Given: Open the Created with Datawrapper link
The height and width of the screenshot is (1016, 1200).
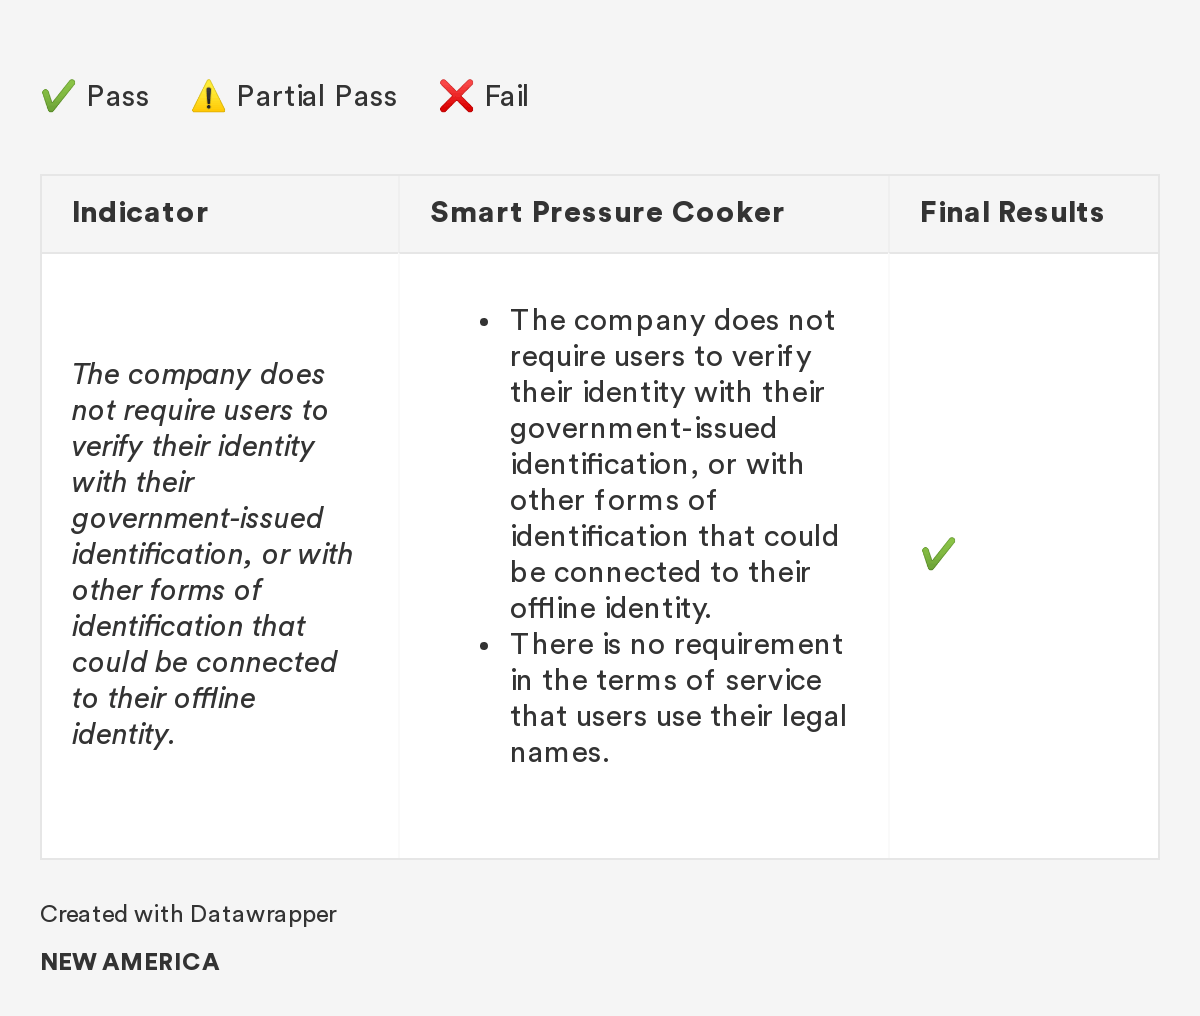Looking at the screenshot, I should click(x=188, y=914).
